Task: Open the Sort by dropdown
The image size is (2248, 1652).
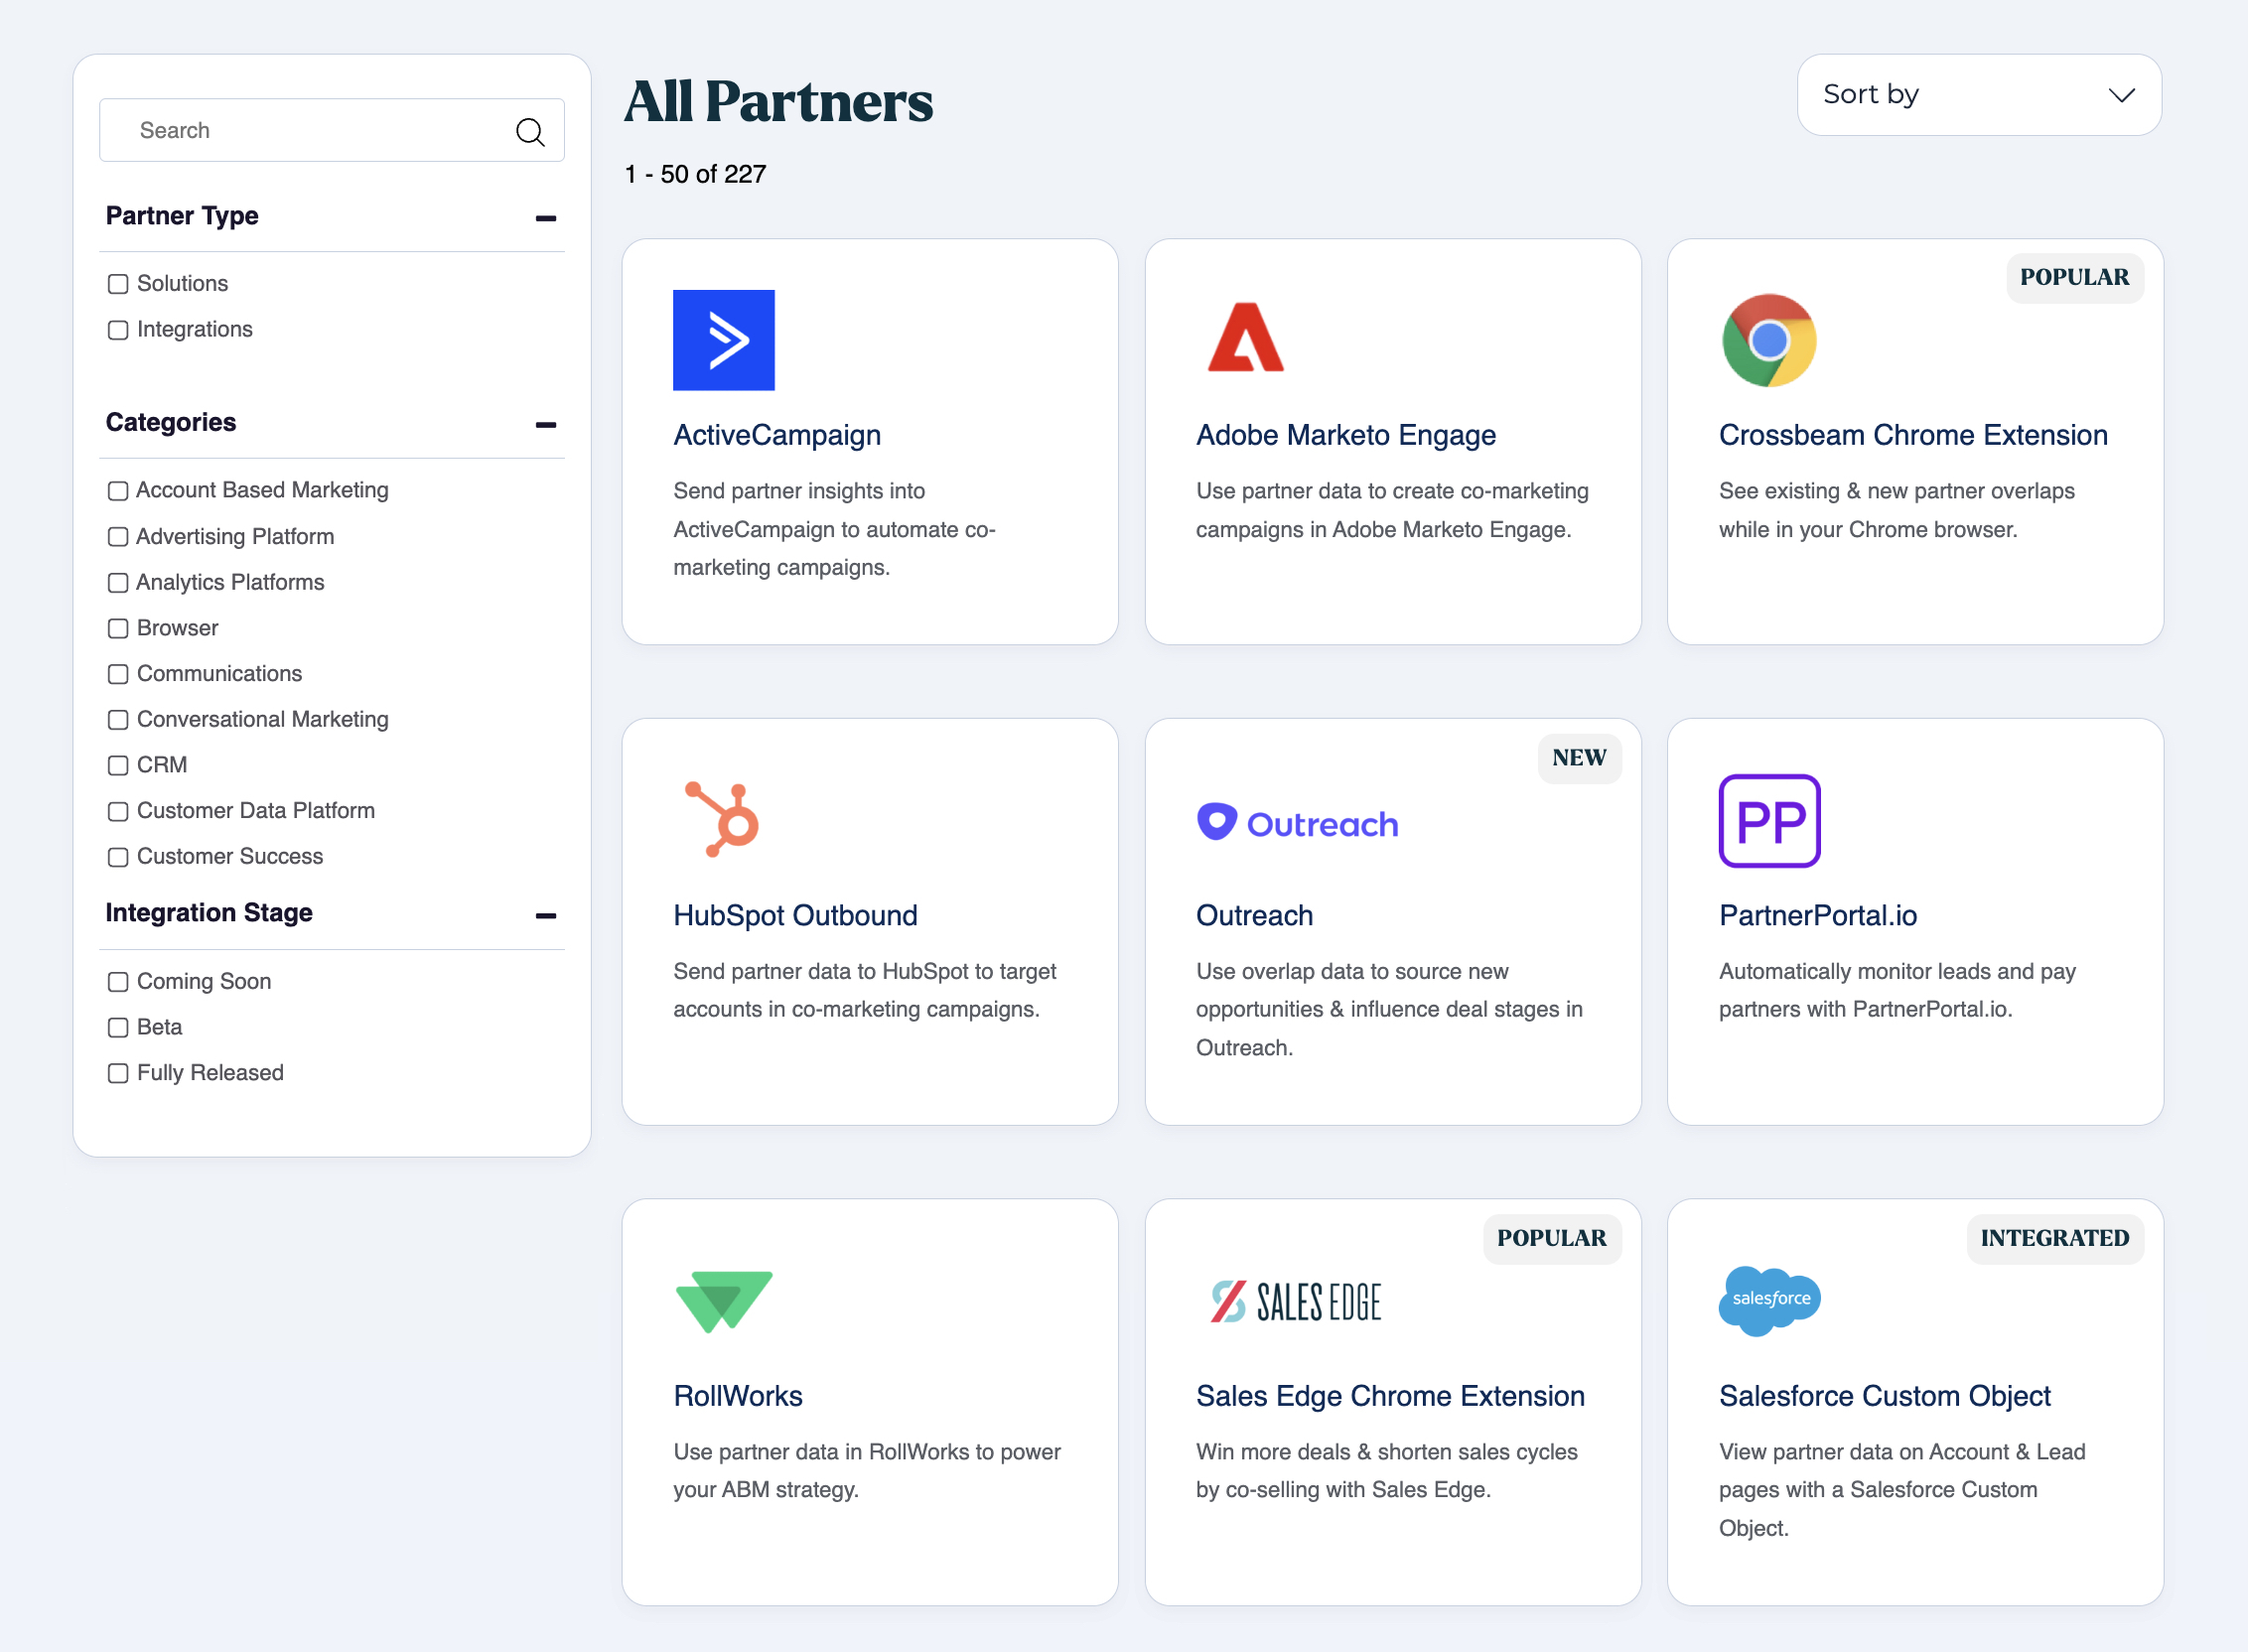Action: tap(1978, 95)
